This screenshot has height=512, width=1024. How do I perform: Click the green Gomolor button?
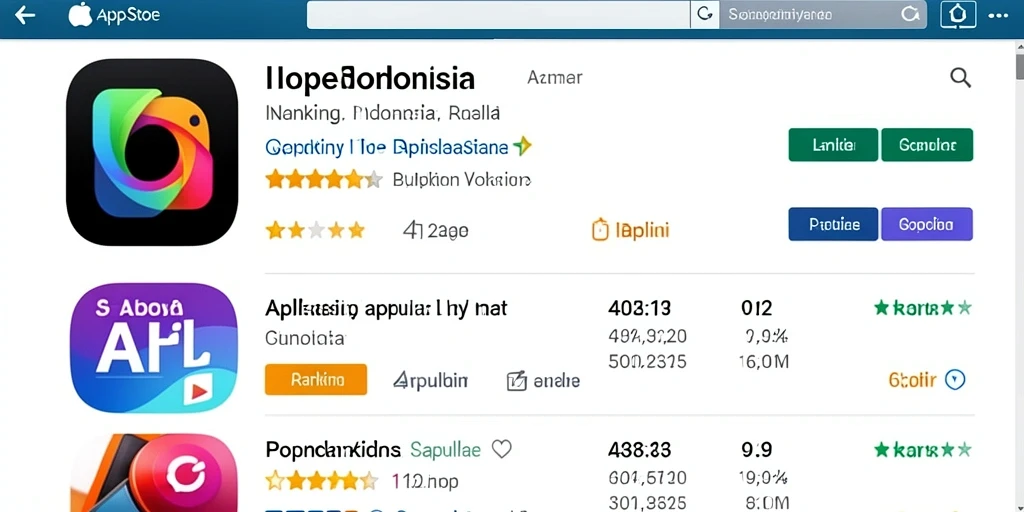(x=927, y=145)
